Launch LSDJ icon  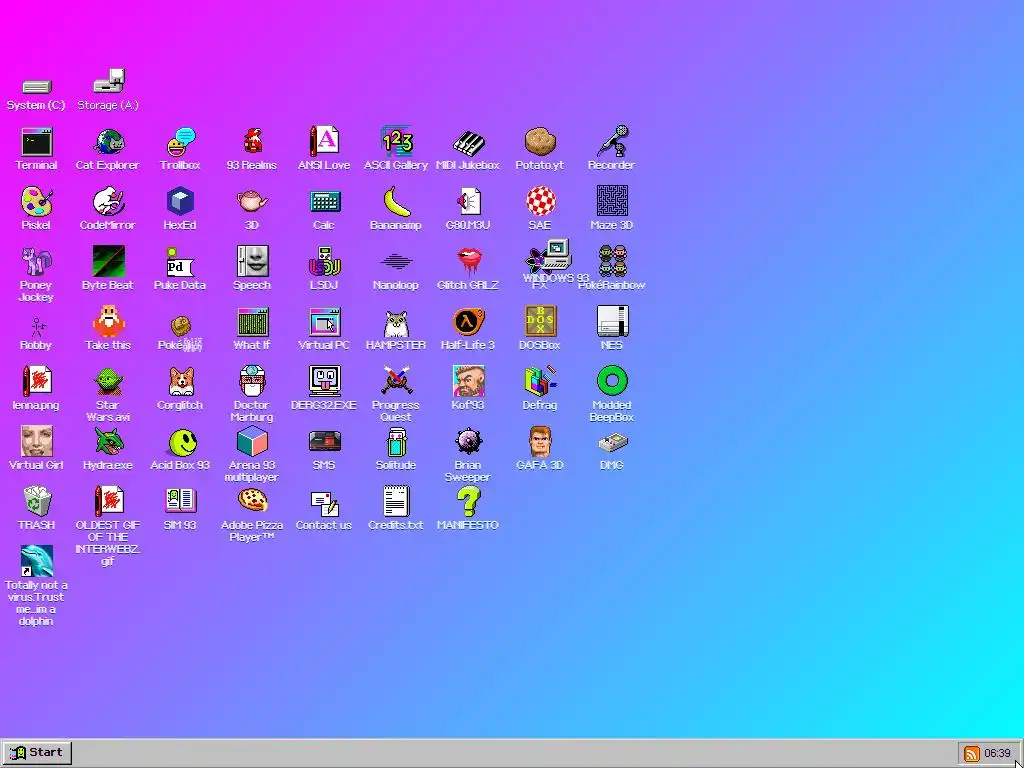point(324,262)
